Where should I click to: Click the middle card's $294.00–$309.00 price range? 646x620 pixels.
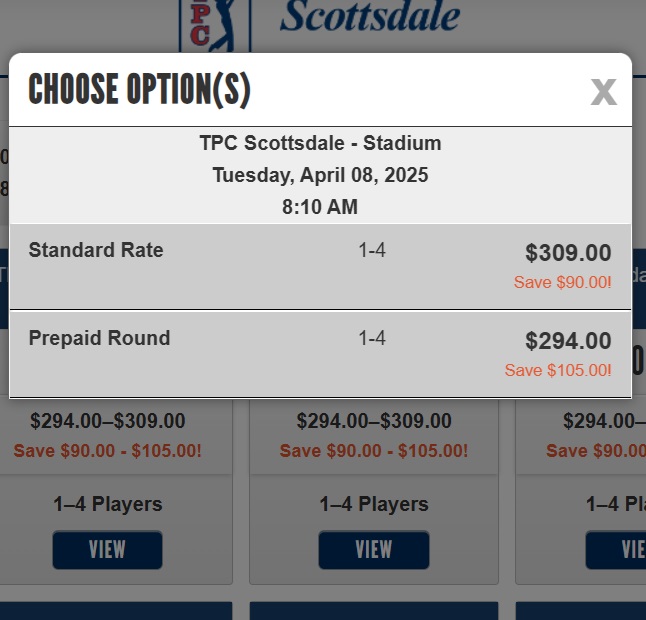click(x=374, y=421)
